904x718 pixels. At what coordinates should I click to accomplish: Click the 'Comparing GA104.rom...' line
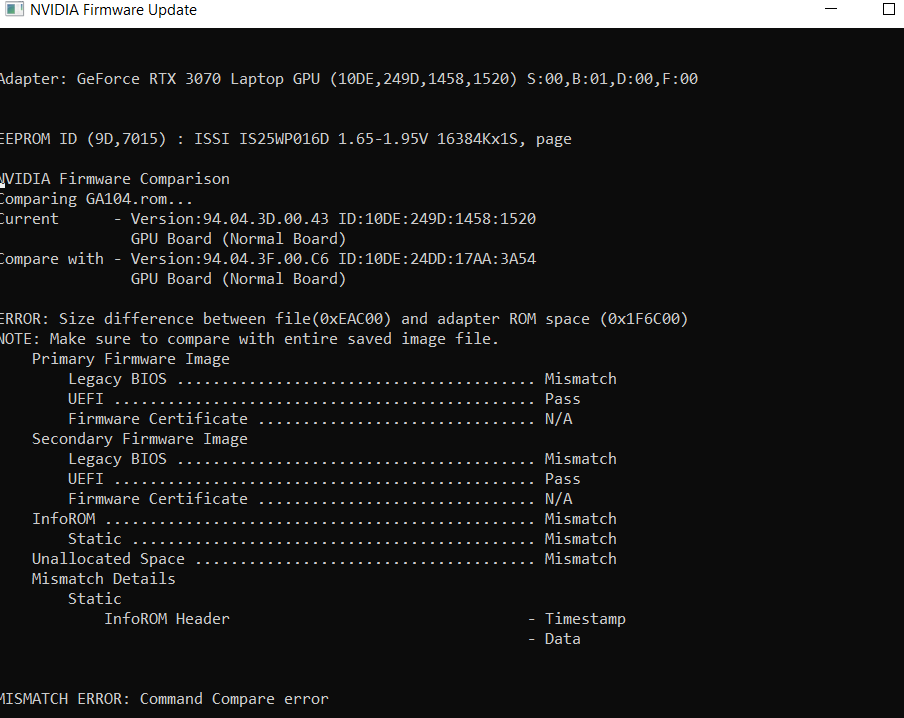[x=96, y=199]
